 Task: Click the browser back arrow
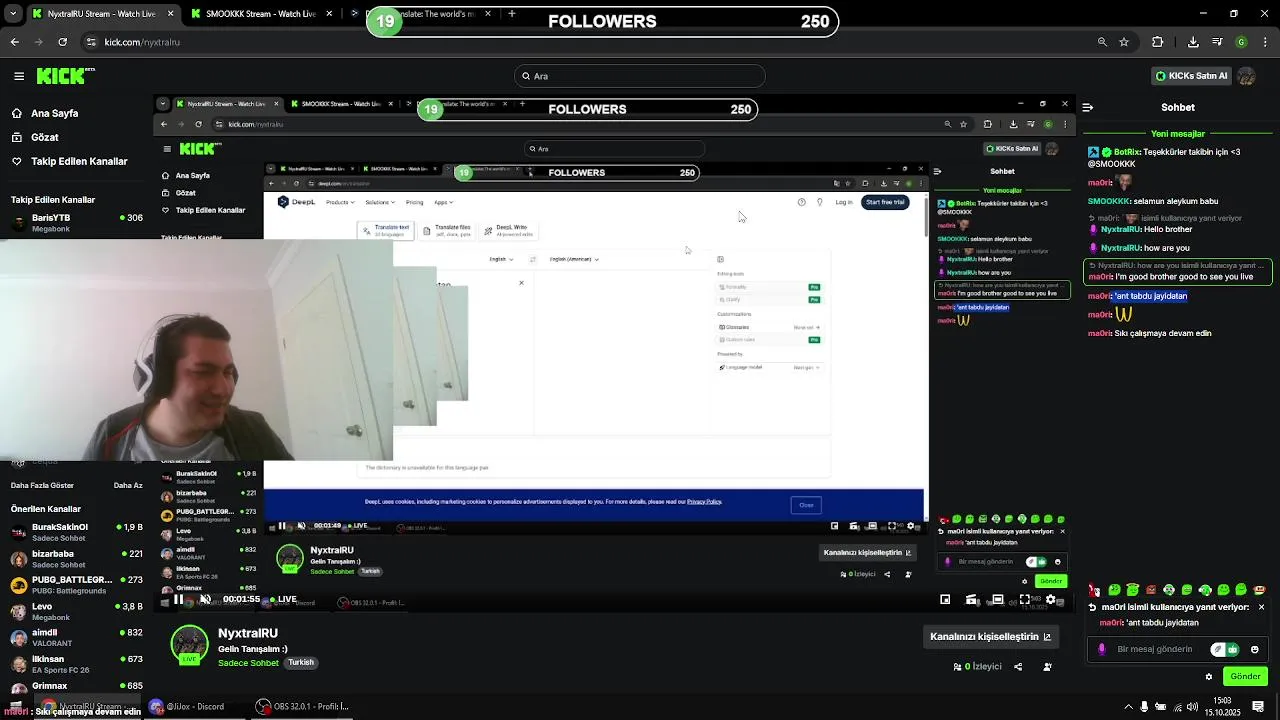coord(15,42)
